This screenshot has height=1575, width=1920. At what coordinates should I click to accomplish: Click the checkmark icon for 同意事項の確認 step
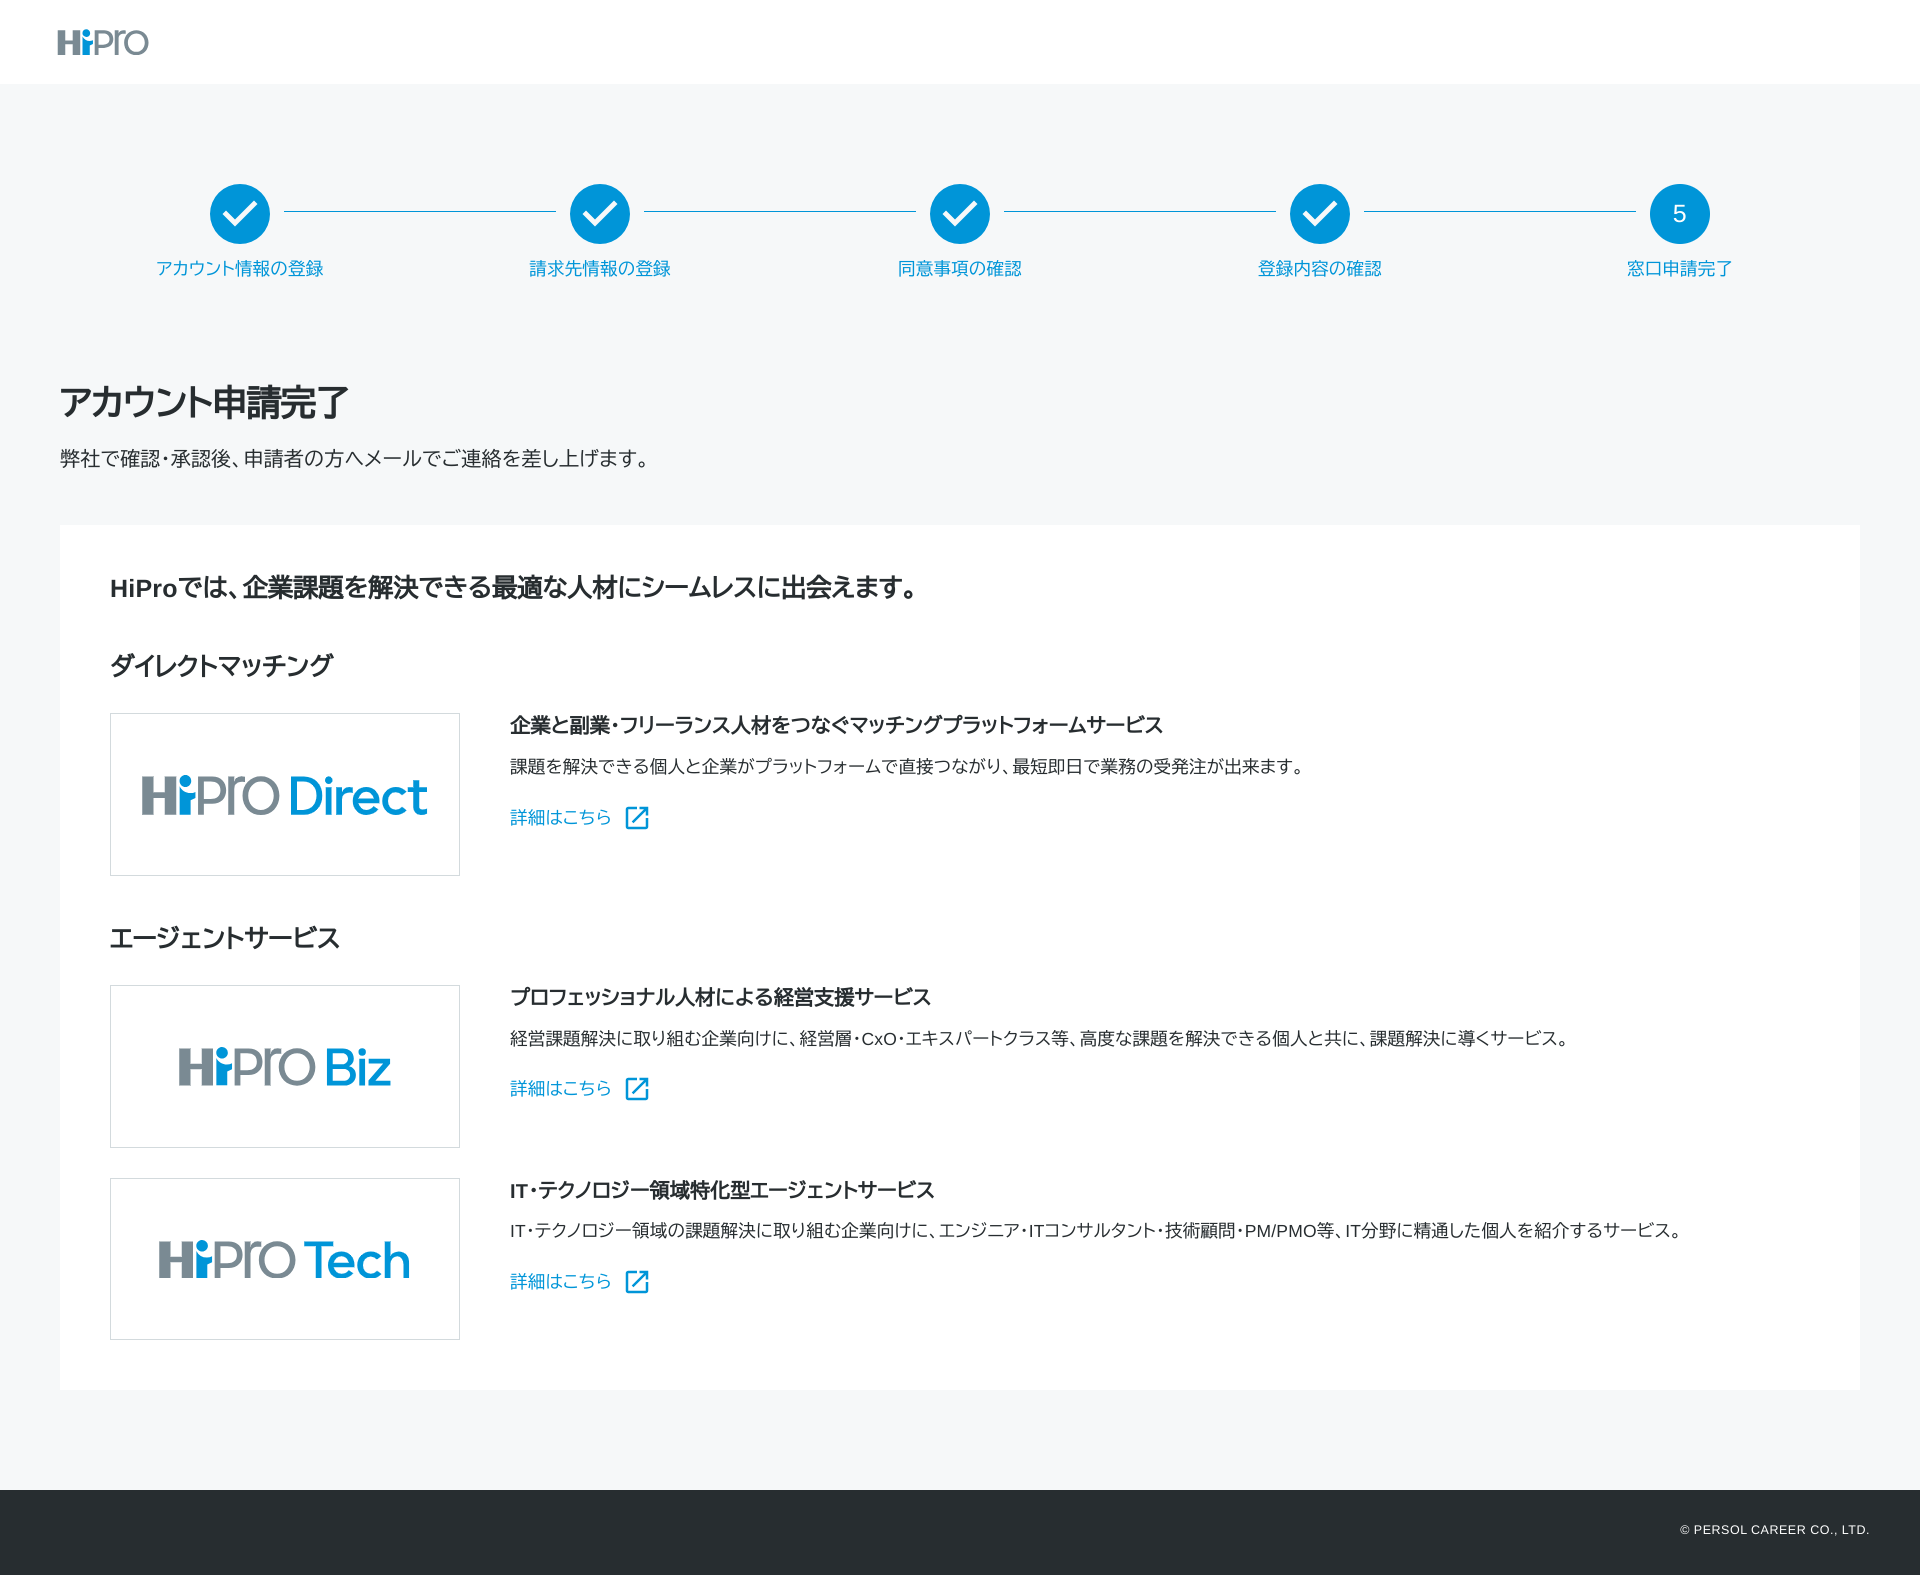click(x=959, y=213)
